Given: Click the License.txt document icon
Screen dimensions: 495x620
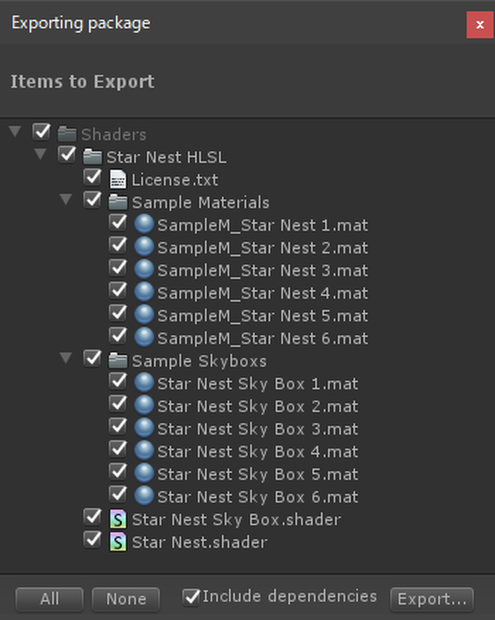Looking at the screenshot, I should 118,180.
